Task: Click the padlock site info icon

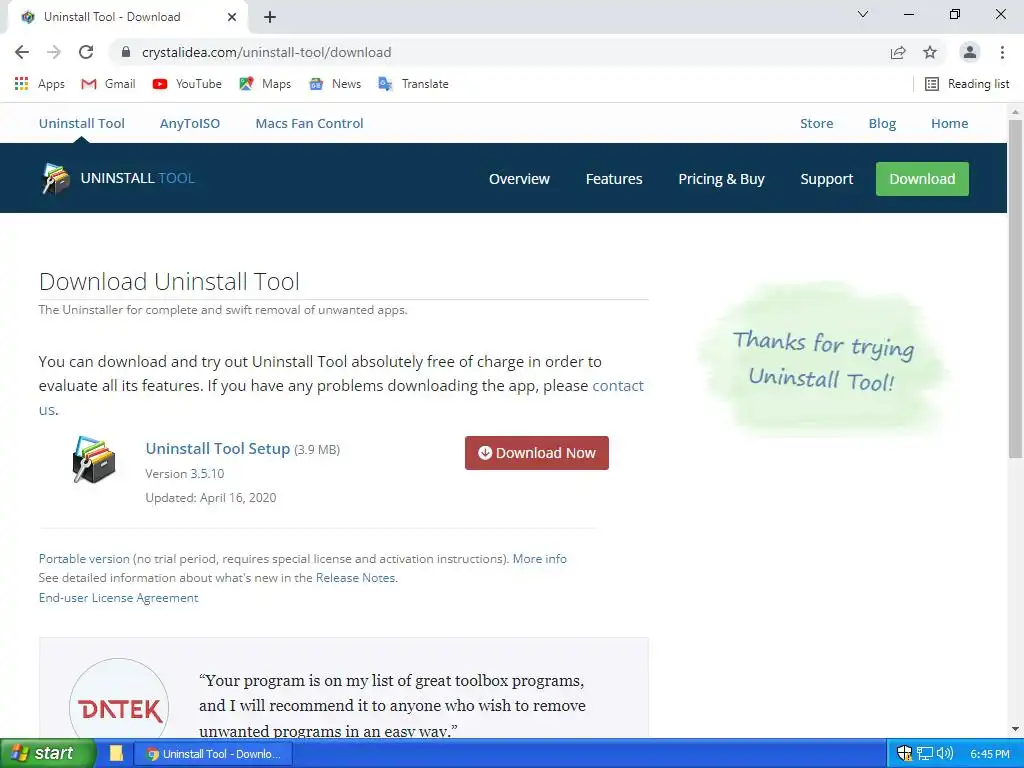Action: click(126, 52)
